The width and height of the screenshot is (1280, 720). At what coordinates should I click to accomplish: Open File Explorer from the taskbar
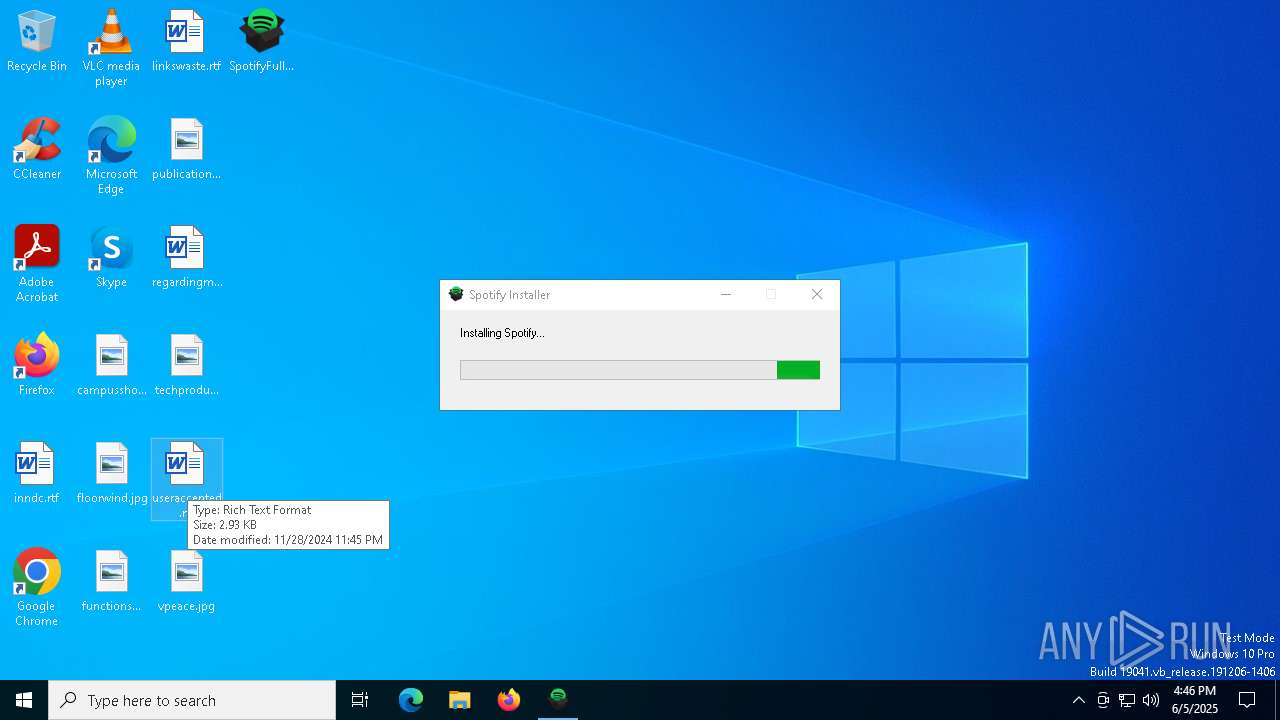point(460,700)
